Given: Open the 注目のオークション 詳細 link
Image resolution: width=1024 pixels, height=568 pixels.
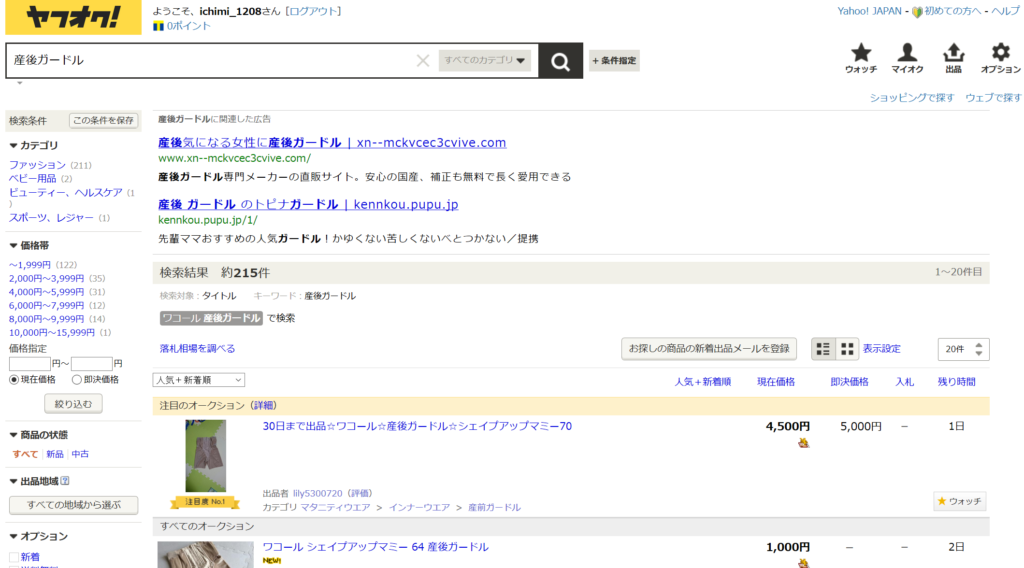Looking at the screenshot, I should [264, 405].
